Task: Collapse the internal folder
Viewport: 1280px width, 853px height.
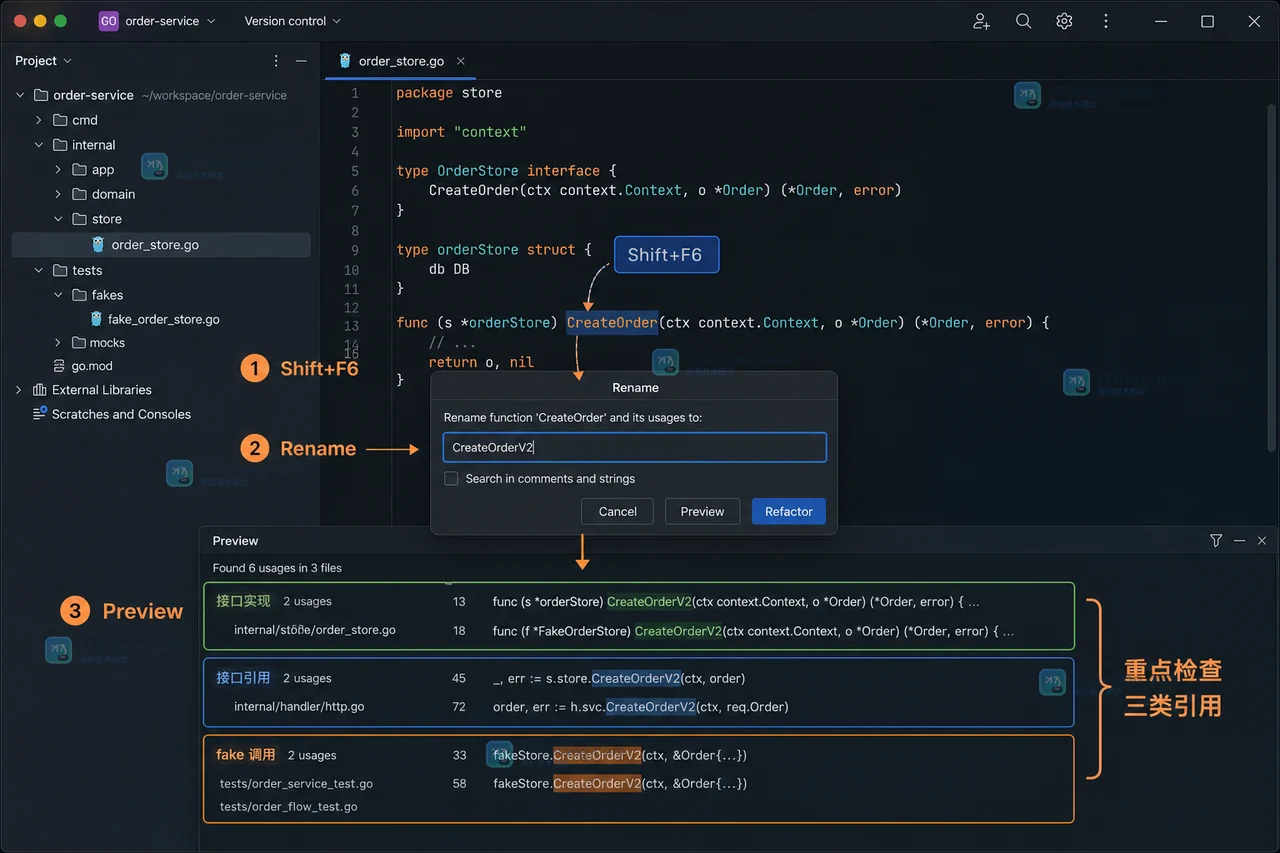Action: (39, 145)
